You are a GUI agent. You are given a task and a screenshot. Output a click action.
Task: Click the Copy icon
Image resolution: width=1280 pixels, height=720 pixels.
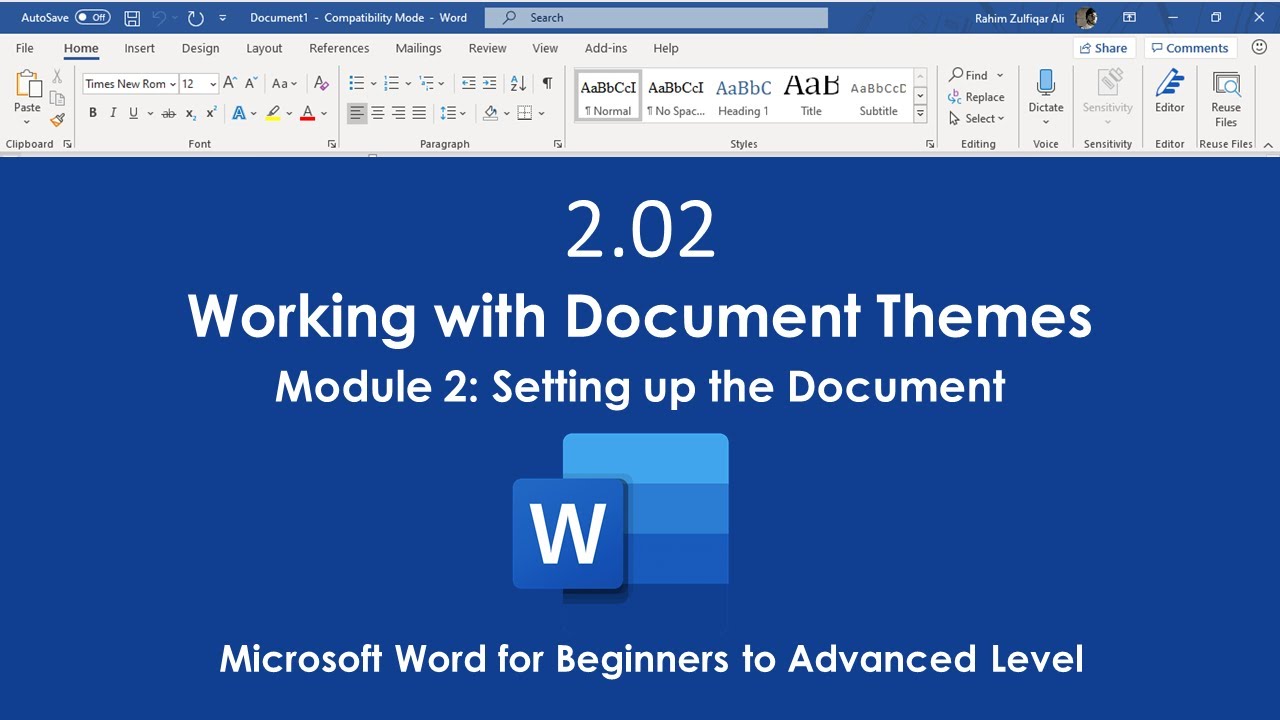click(x=57, y=98)
